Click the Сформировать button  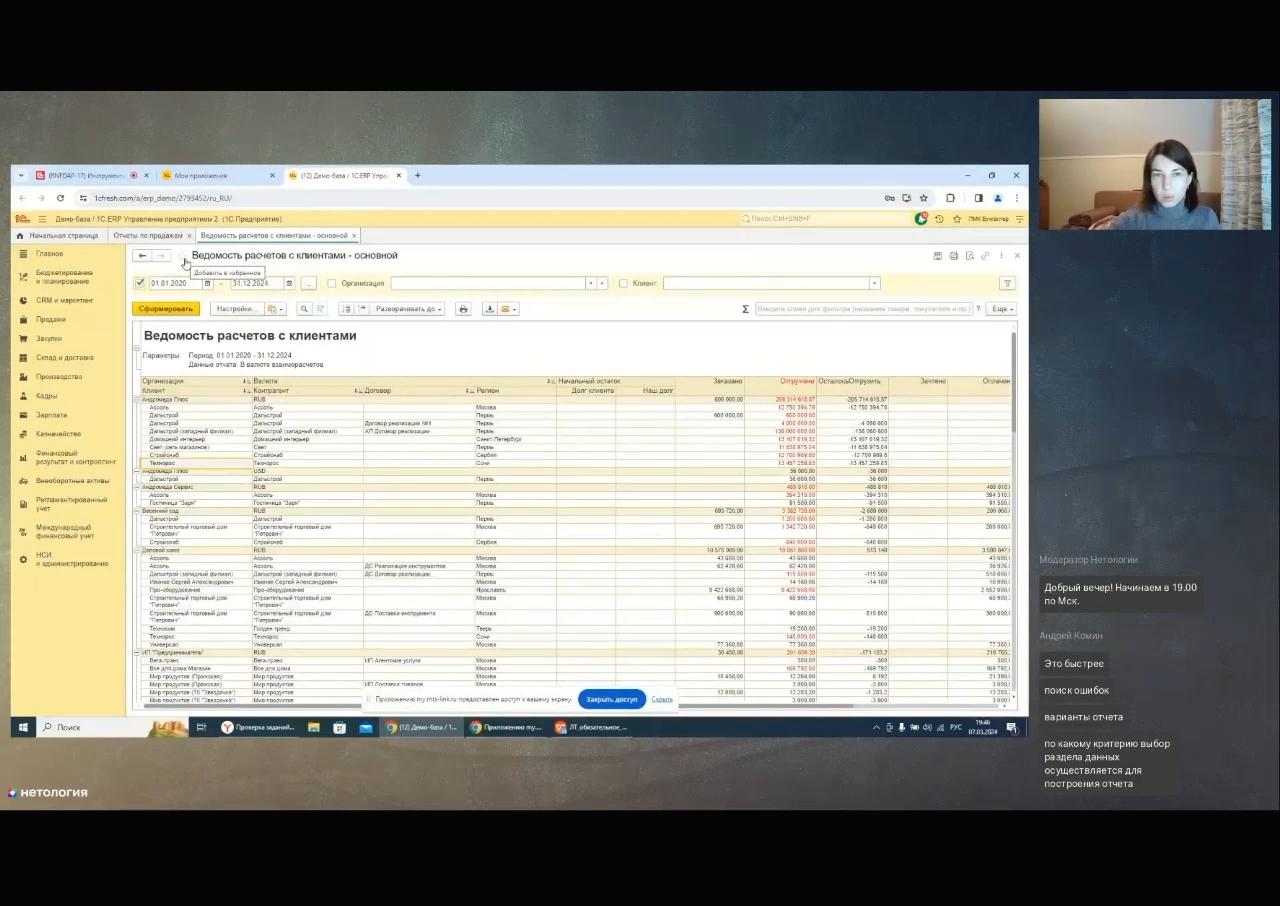coord(166,309)
